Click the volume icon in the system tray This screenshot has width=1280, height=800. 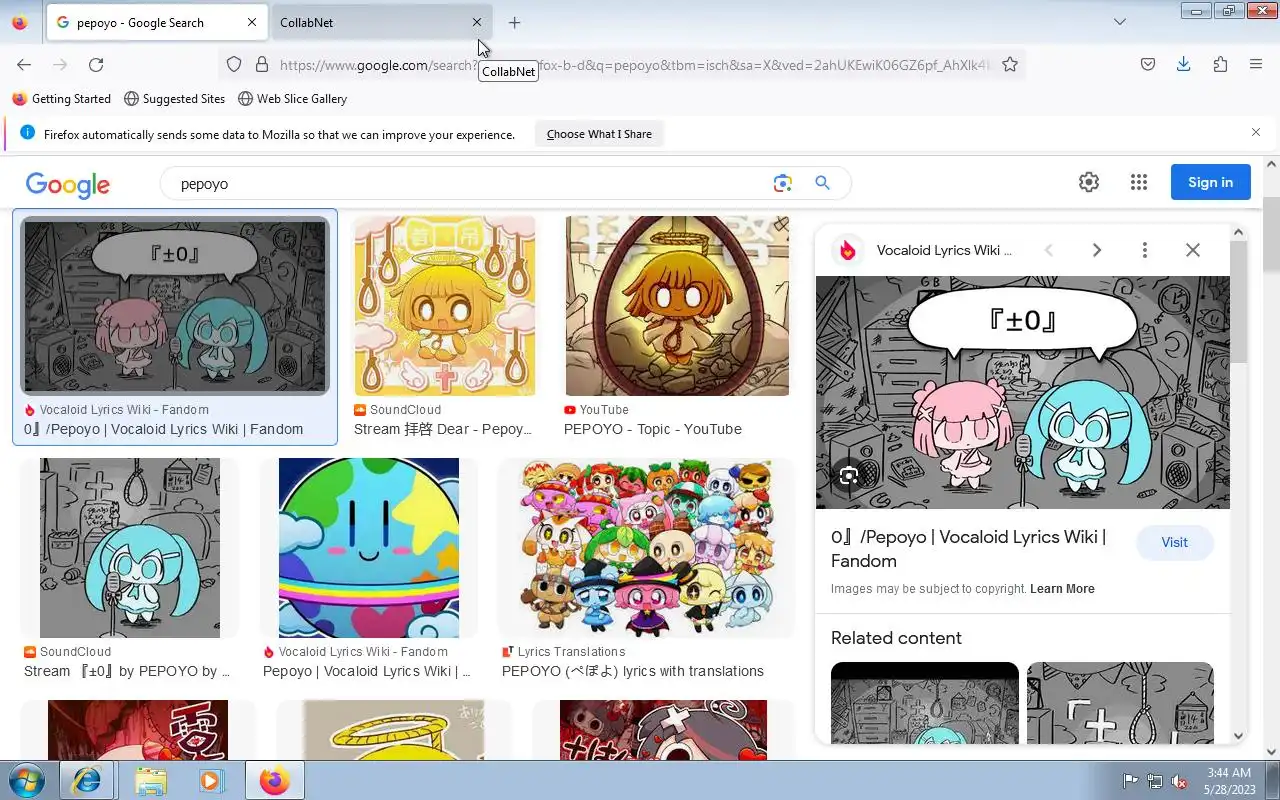click(x=1179, y=781)
